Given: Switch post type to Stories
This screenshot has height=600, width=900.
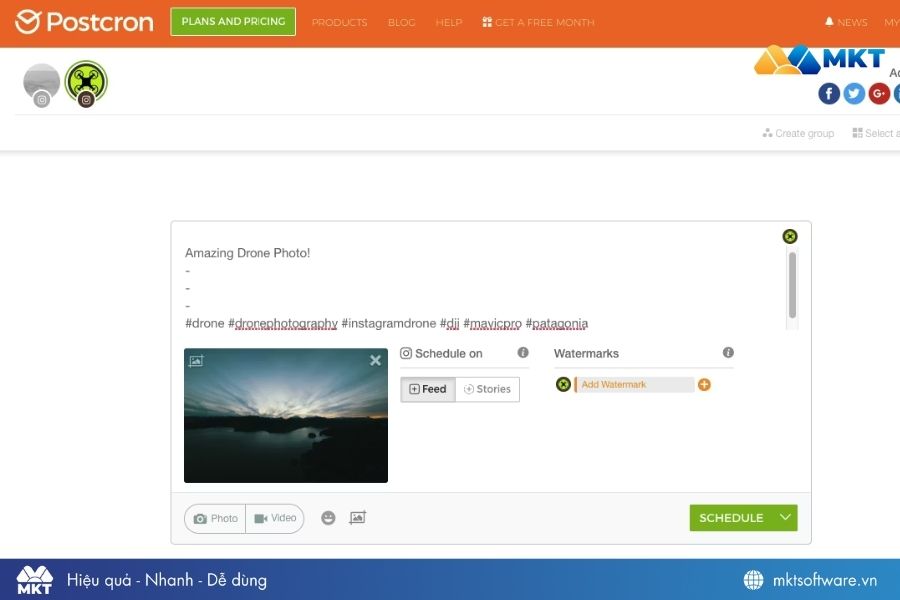Looking at the screenshot, I should pos(487,389).
